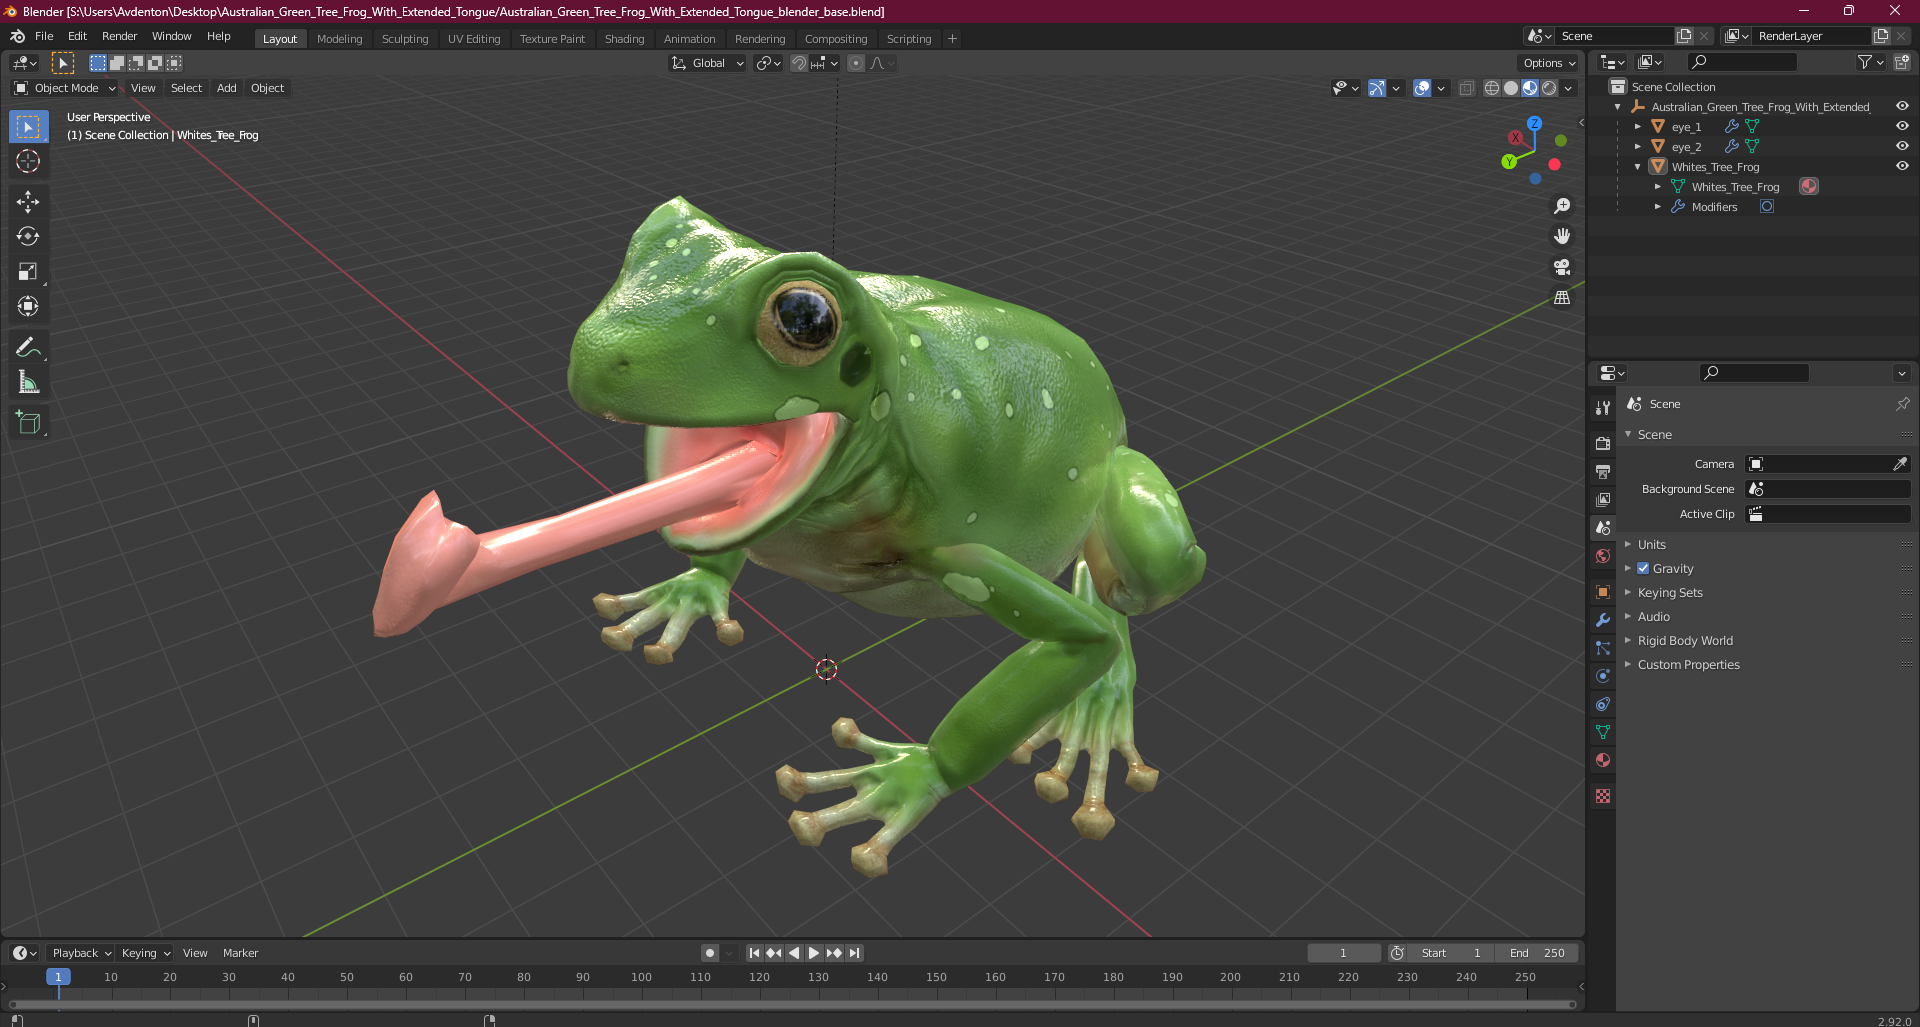Switch to the Sculpting workspace tab
Viewport: 1920px width, 1027px height.
405,39
